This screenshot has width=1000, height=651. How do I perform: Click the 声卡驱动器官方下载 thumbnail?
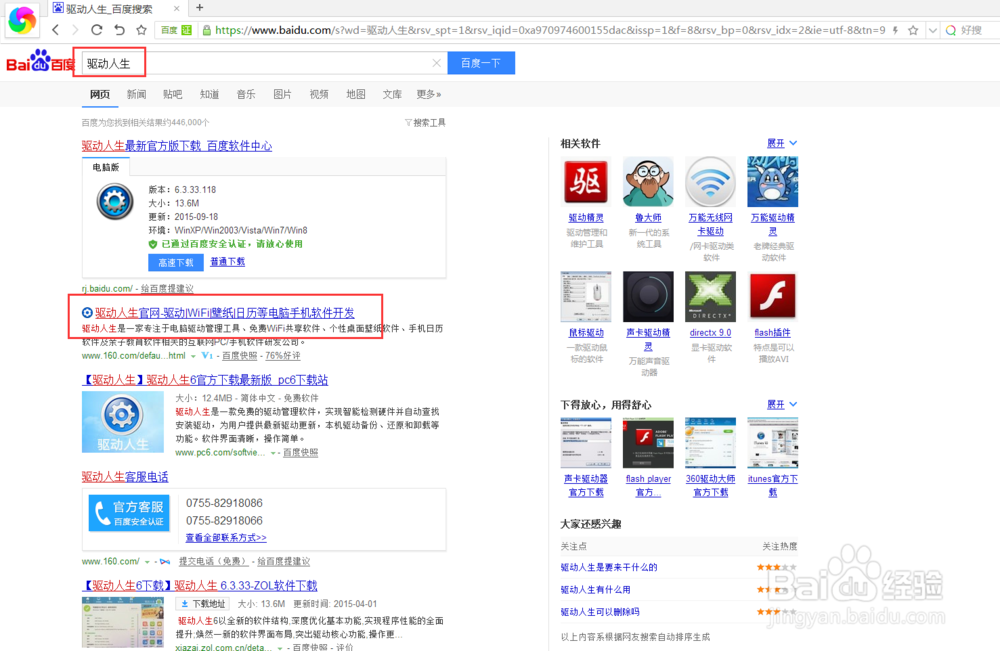point(586,443)
